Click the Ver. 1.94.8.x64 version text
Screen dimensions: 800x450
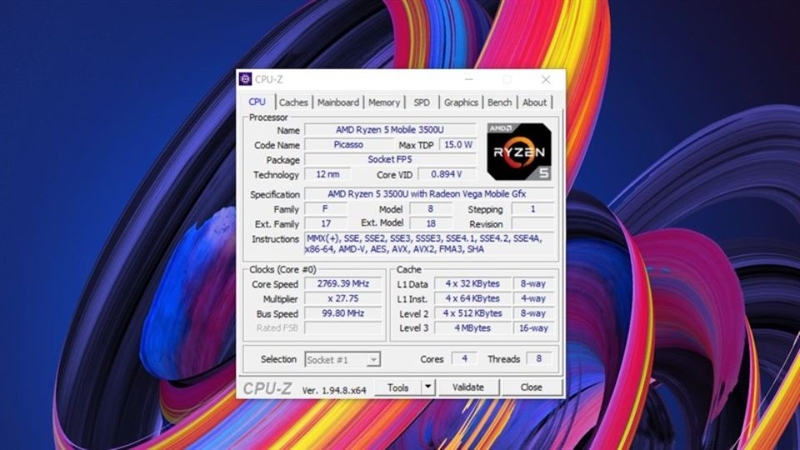[334, 391]
